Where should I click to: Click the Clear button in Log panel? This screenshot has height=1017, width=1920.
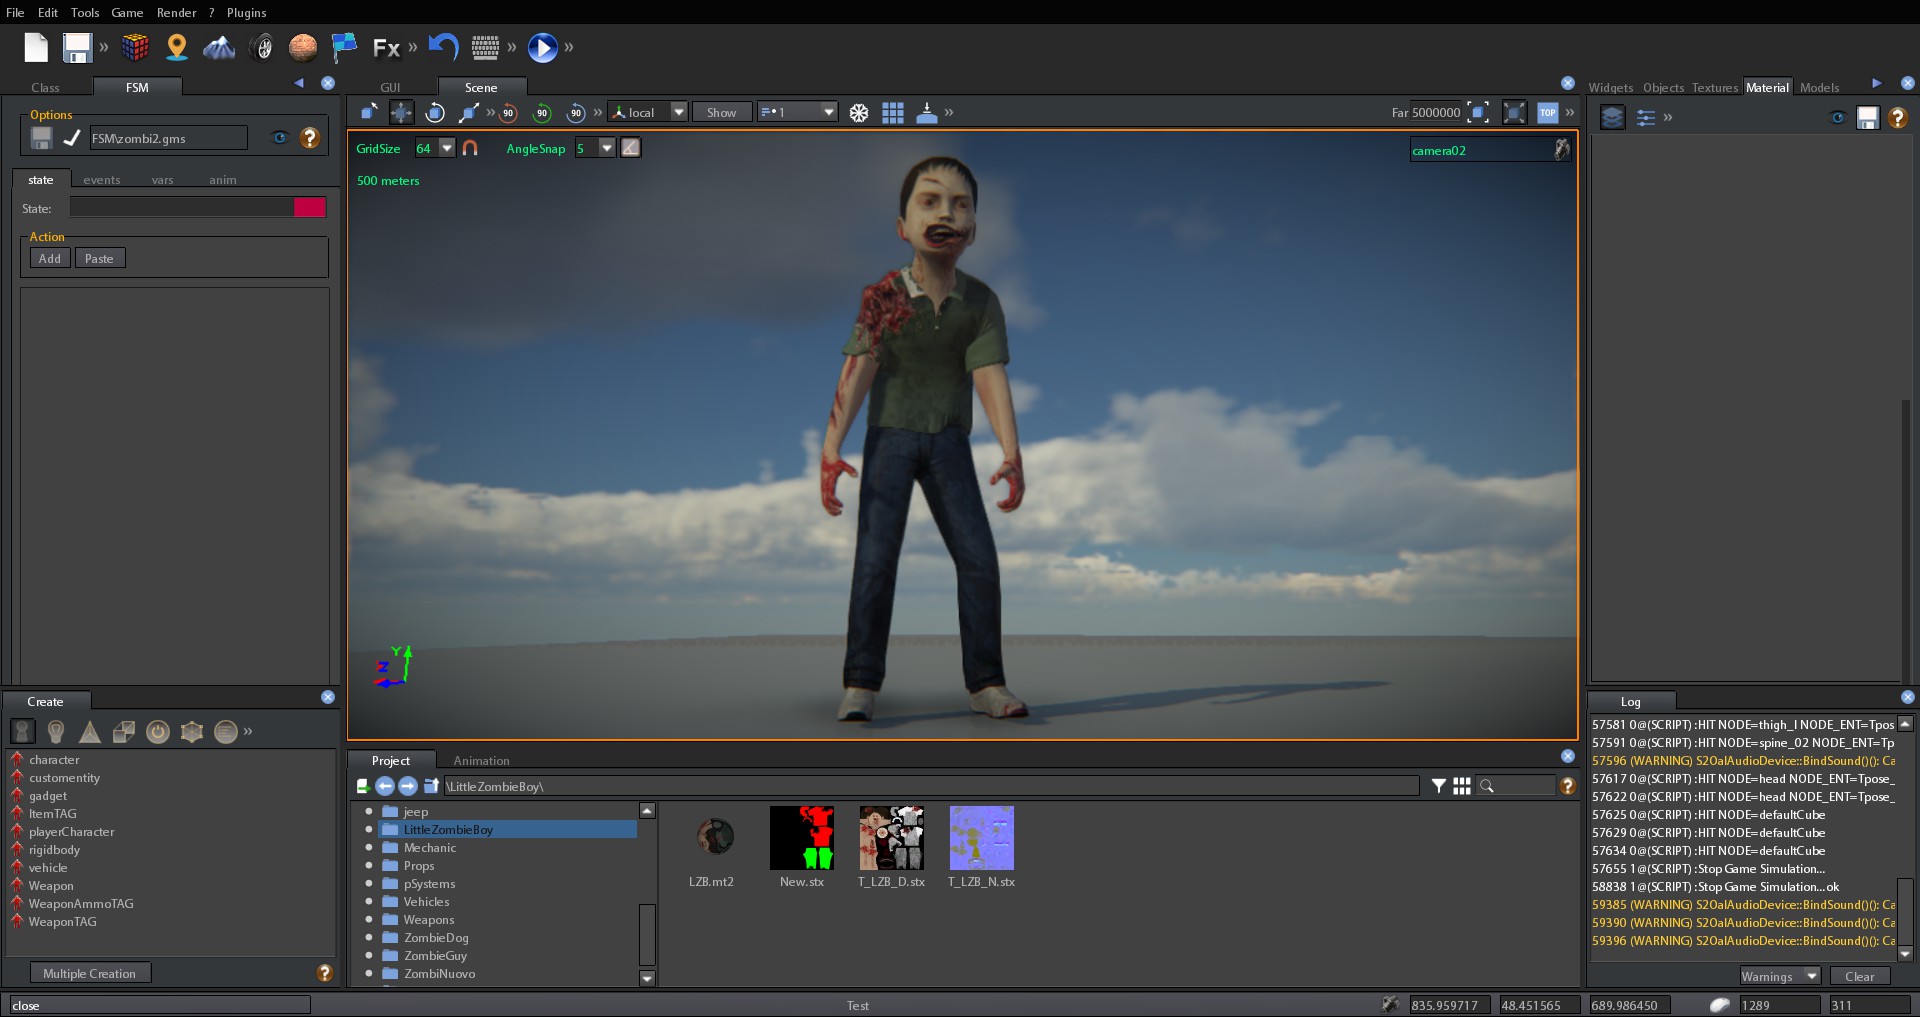pyautogui.click(x=1858, y=976)
